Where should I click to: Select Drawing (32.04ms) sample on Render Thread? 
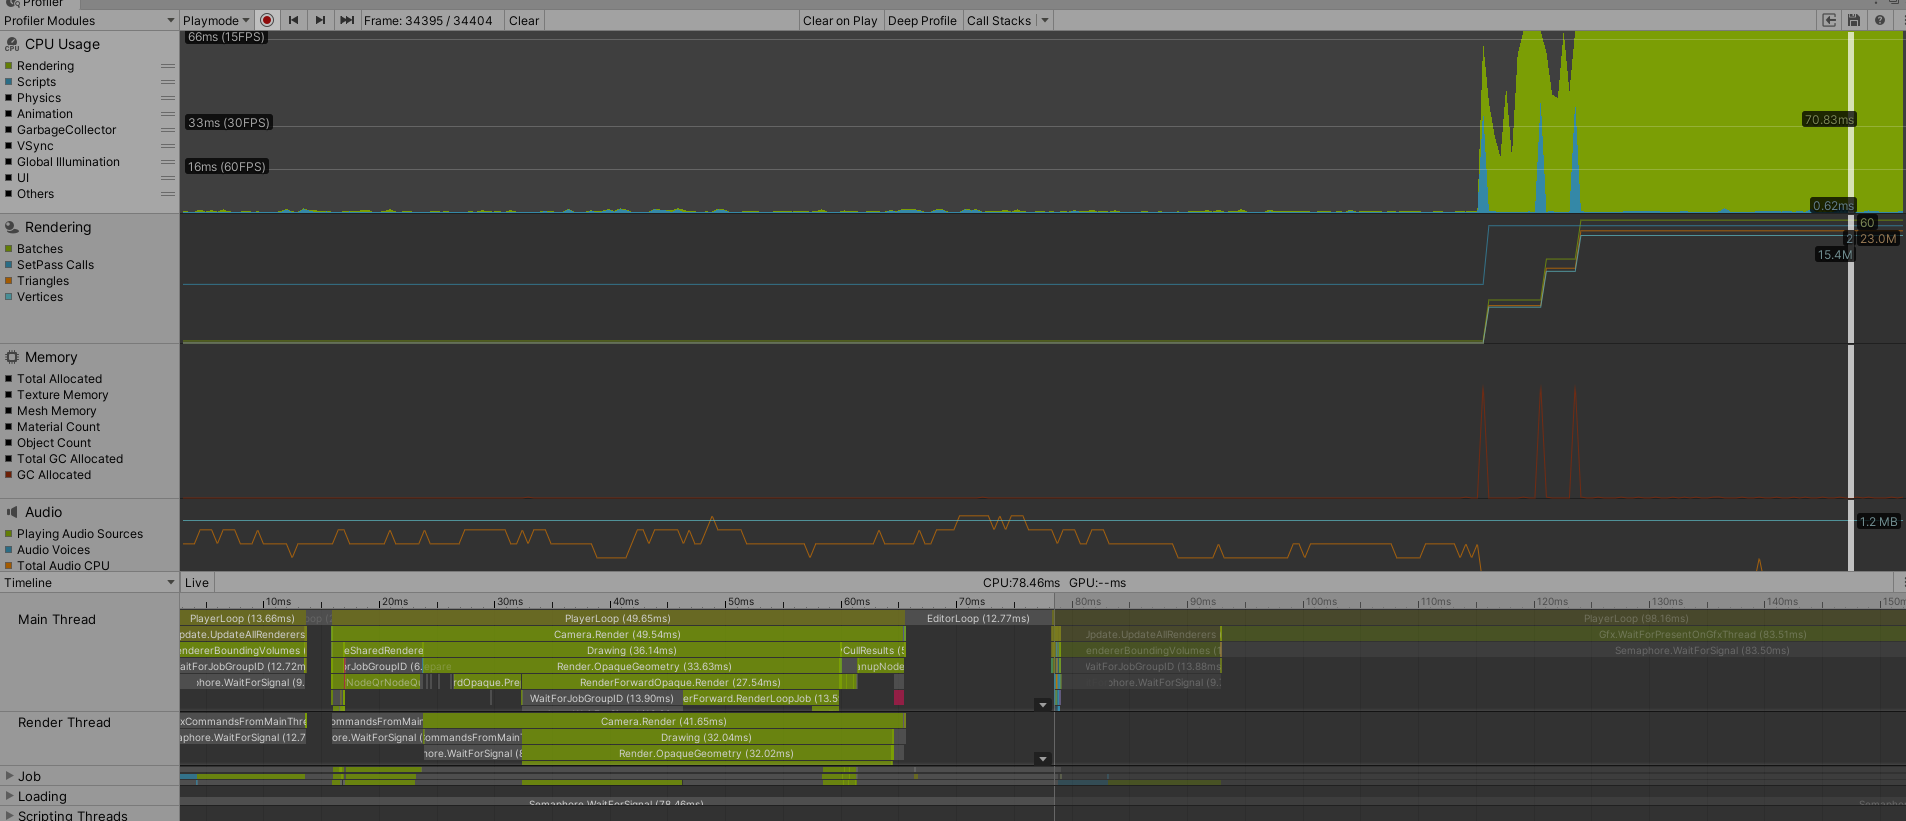[707, 737]
